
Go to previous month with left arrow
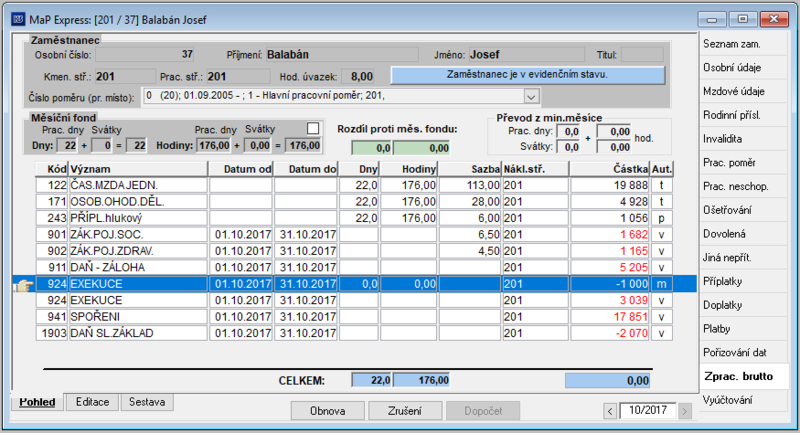[x=610, y=411]
